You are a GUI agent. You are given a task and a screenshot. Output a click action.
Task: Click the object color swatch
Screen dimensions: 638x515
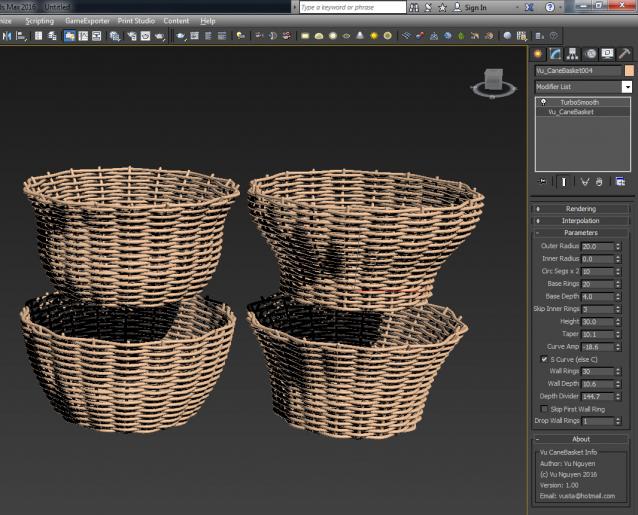click(629, 71)
